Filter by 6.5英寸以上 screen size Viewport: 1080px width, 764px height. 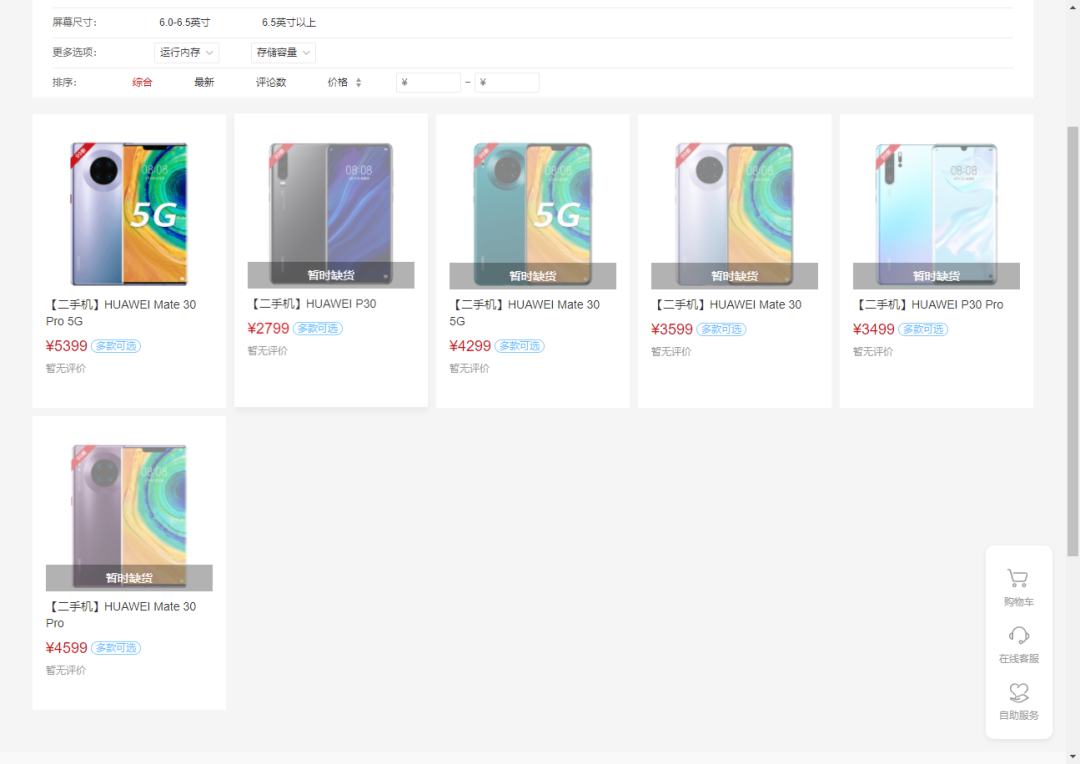[x=289, y=23]
